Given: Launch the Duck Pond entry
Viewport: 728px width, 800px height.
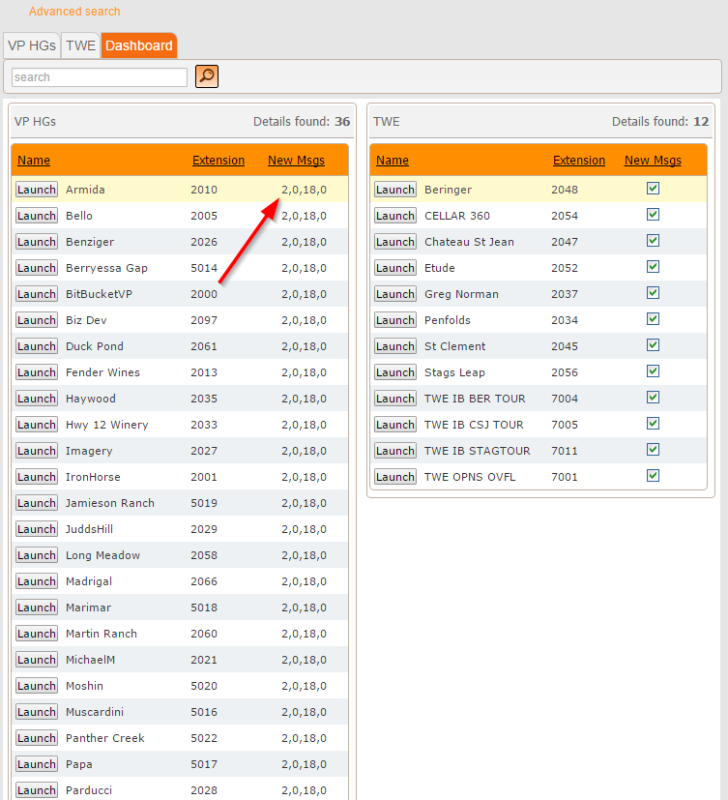Looking at the screenshot, I should 36,346.
